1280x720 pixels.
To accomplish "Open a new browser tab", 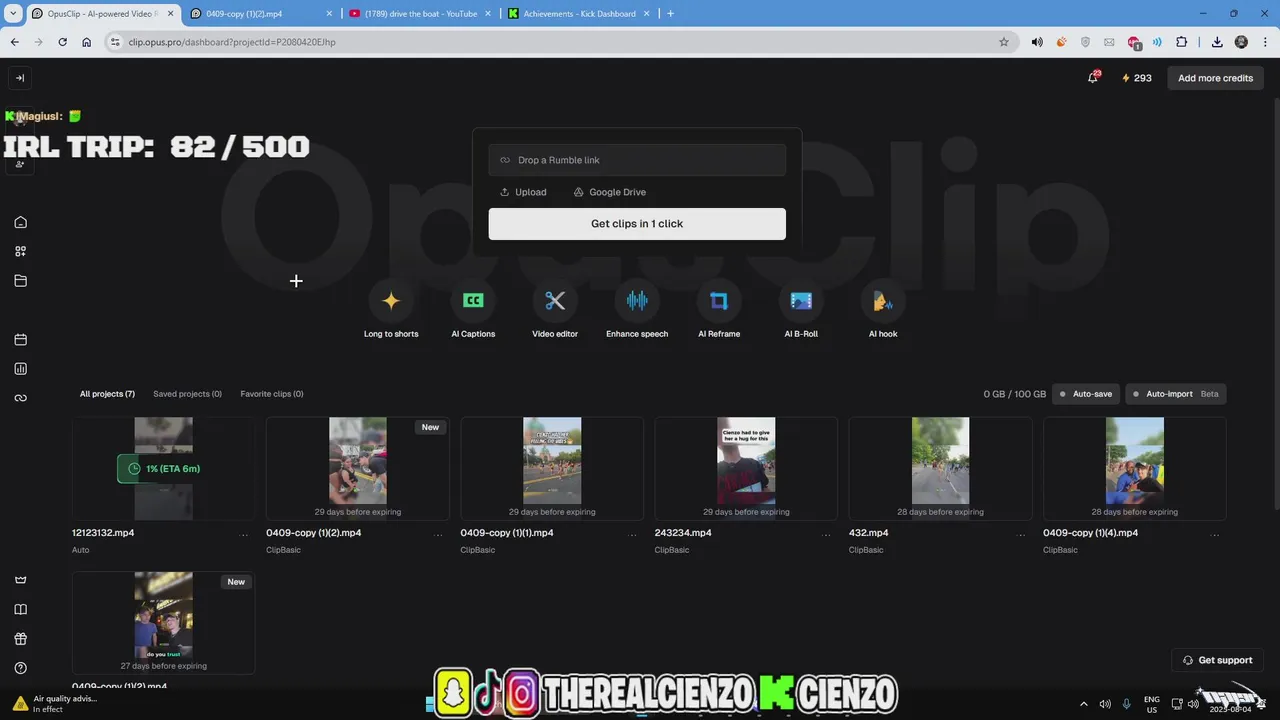I will pyautogui.click(x=670, y=14).
